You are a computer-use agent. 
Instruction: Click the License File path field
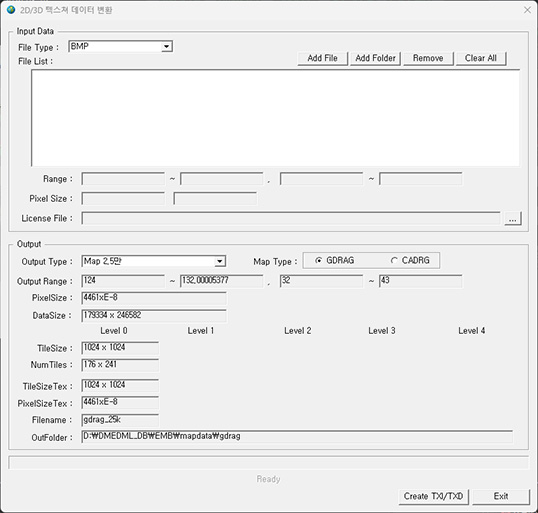pos(291,218)
